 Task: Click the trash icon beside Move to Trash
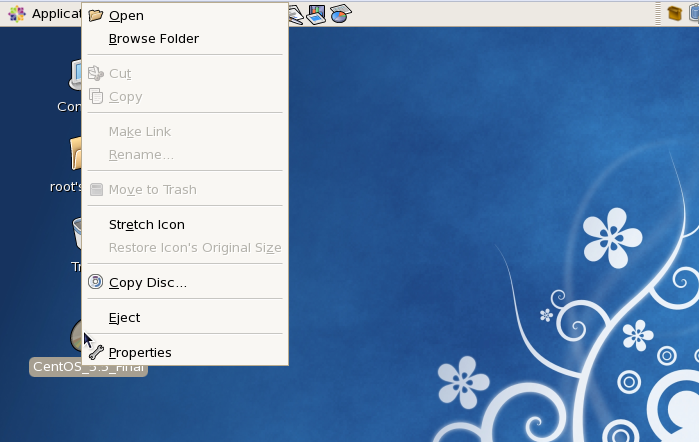click(96, 190)
